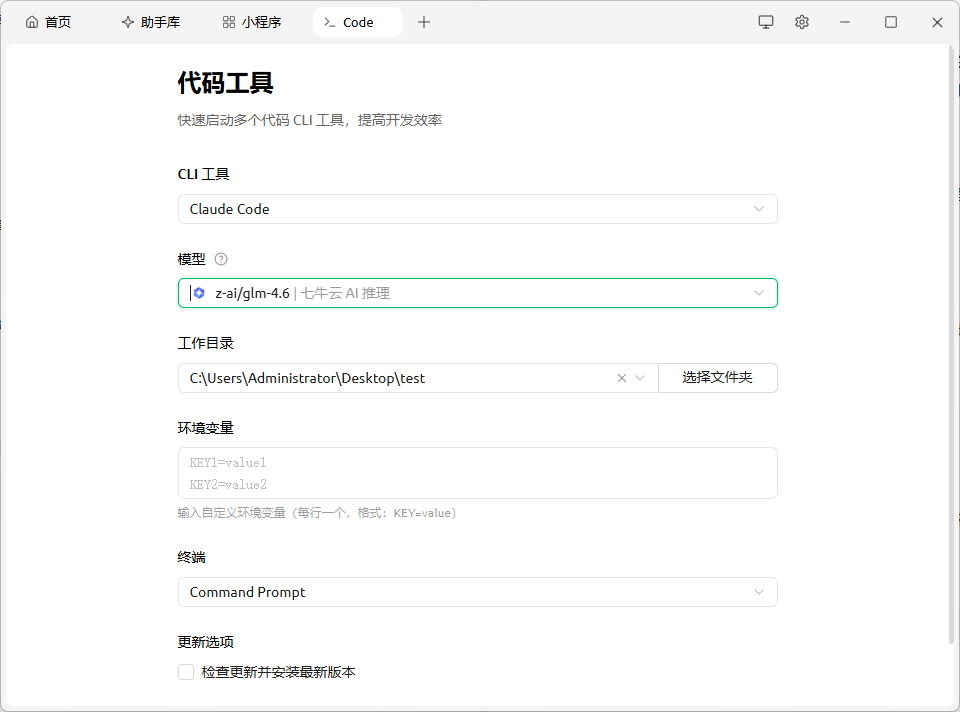
Task: Click the display monitor icon in title bar
Action: [x=766, y=22]
